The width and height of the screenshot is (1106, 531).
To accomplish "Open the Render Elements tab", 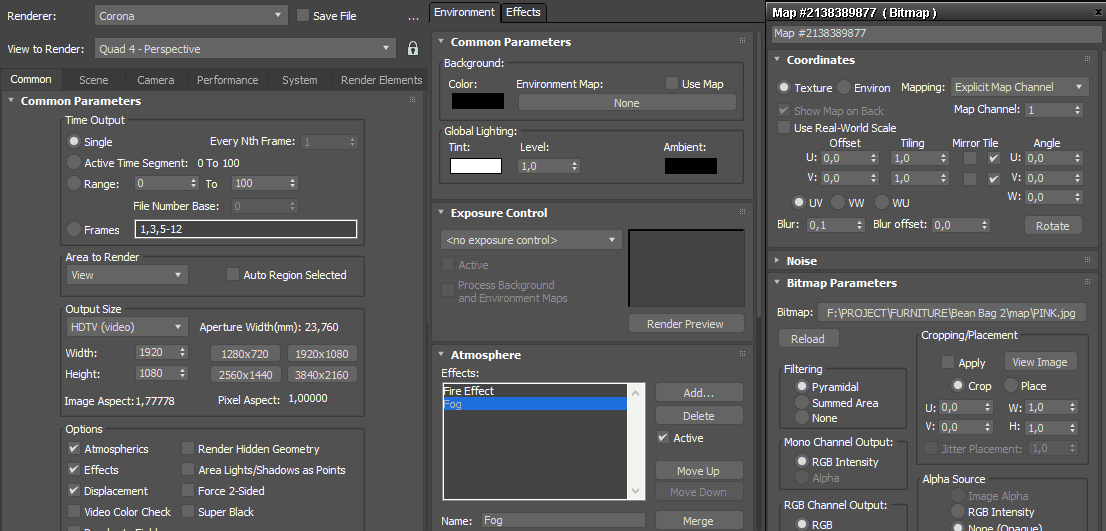I will click(381, 80).
